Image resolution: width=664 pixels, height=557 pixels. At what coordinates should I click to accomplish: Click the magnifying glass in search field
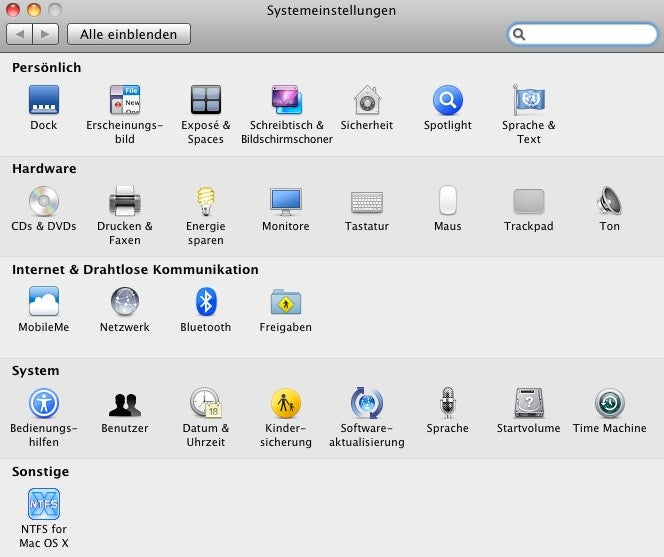pos(519,34)
